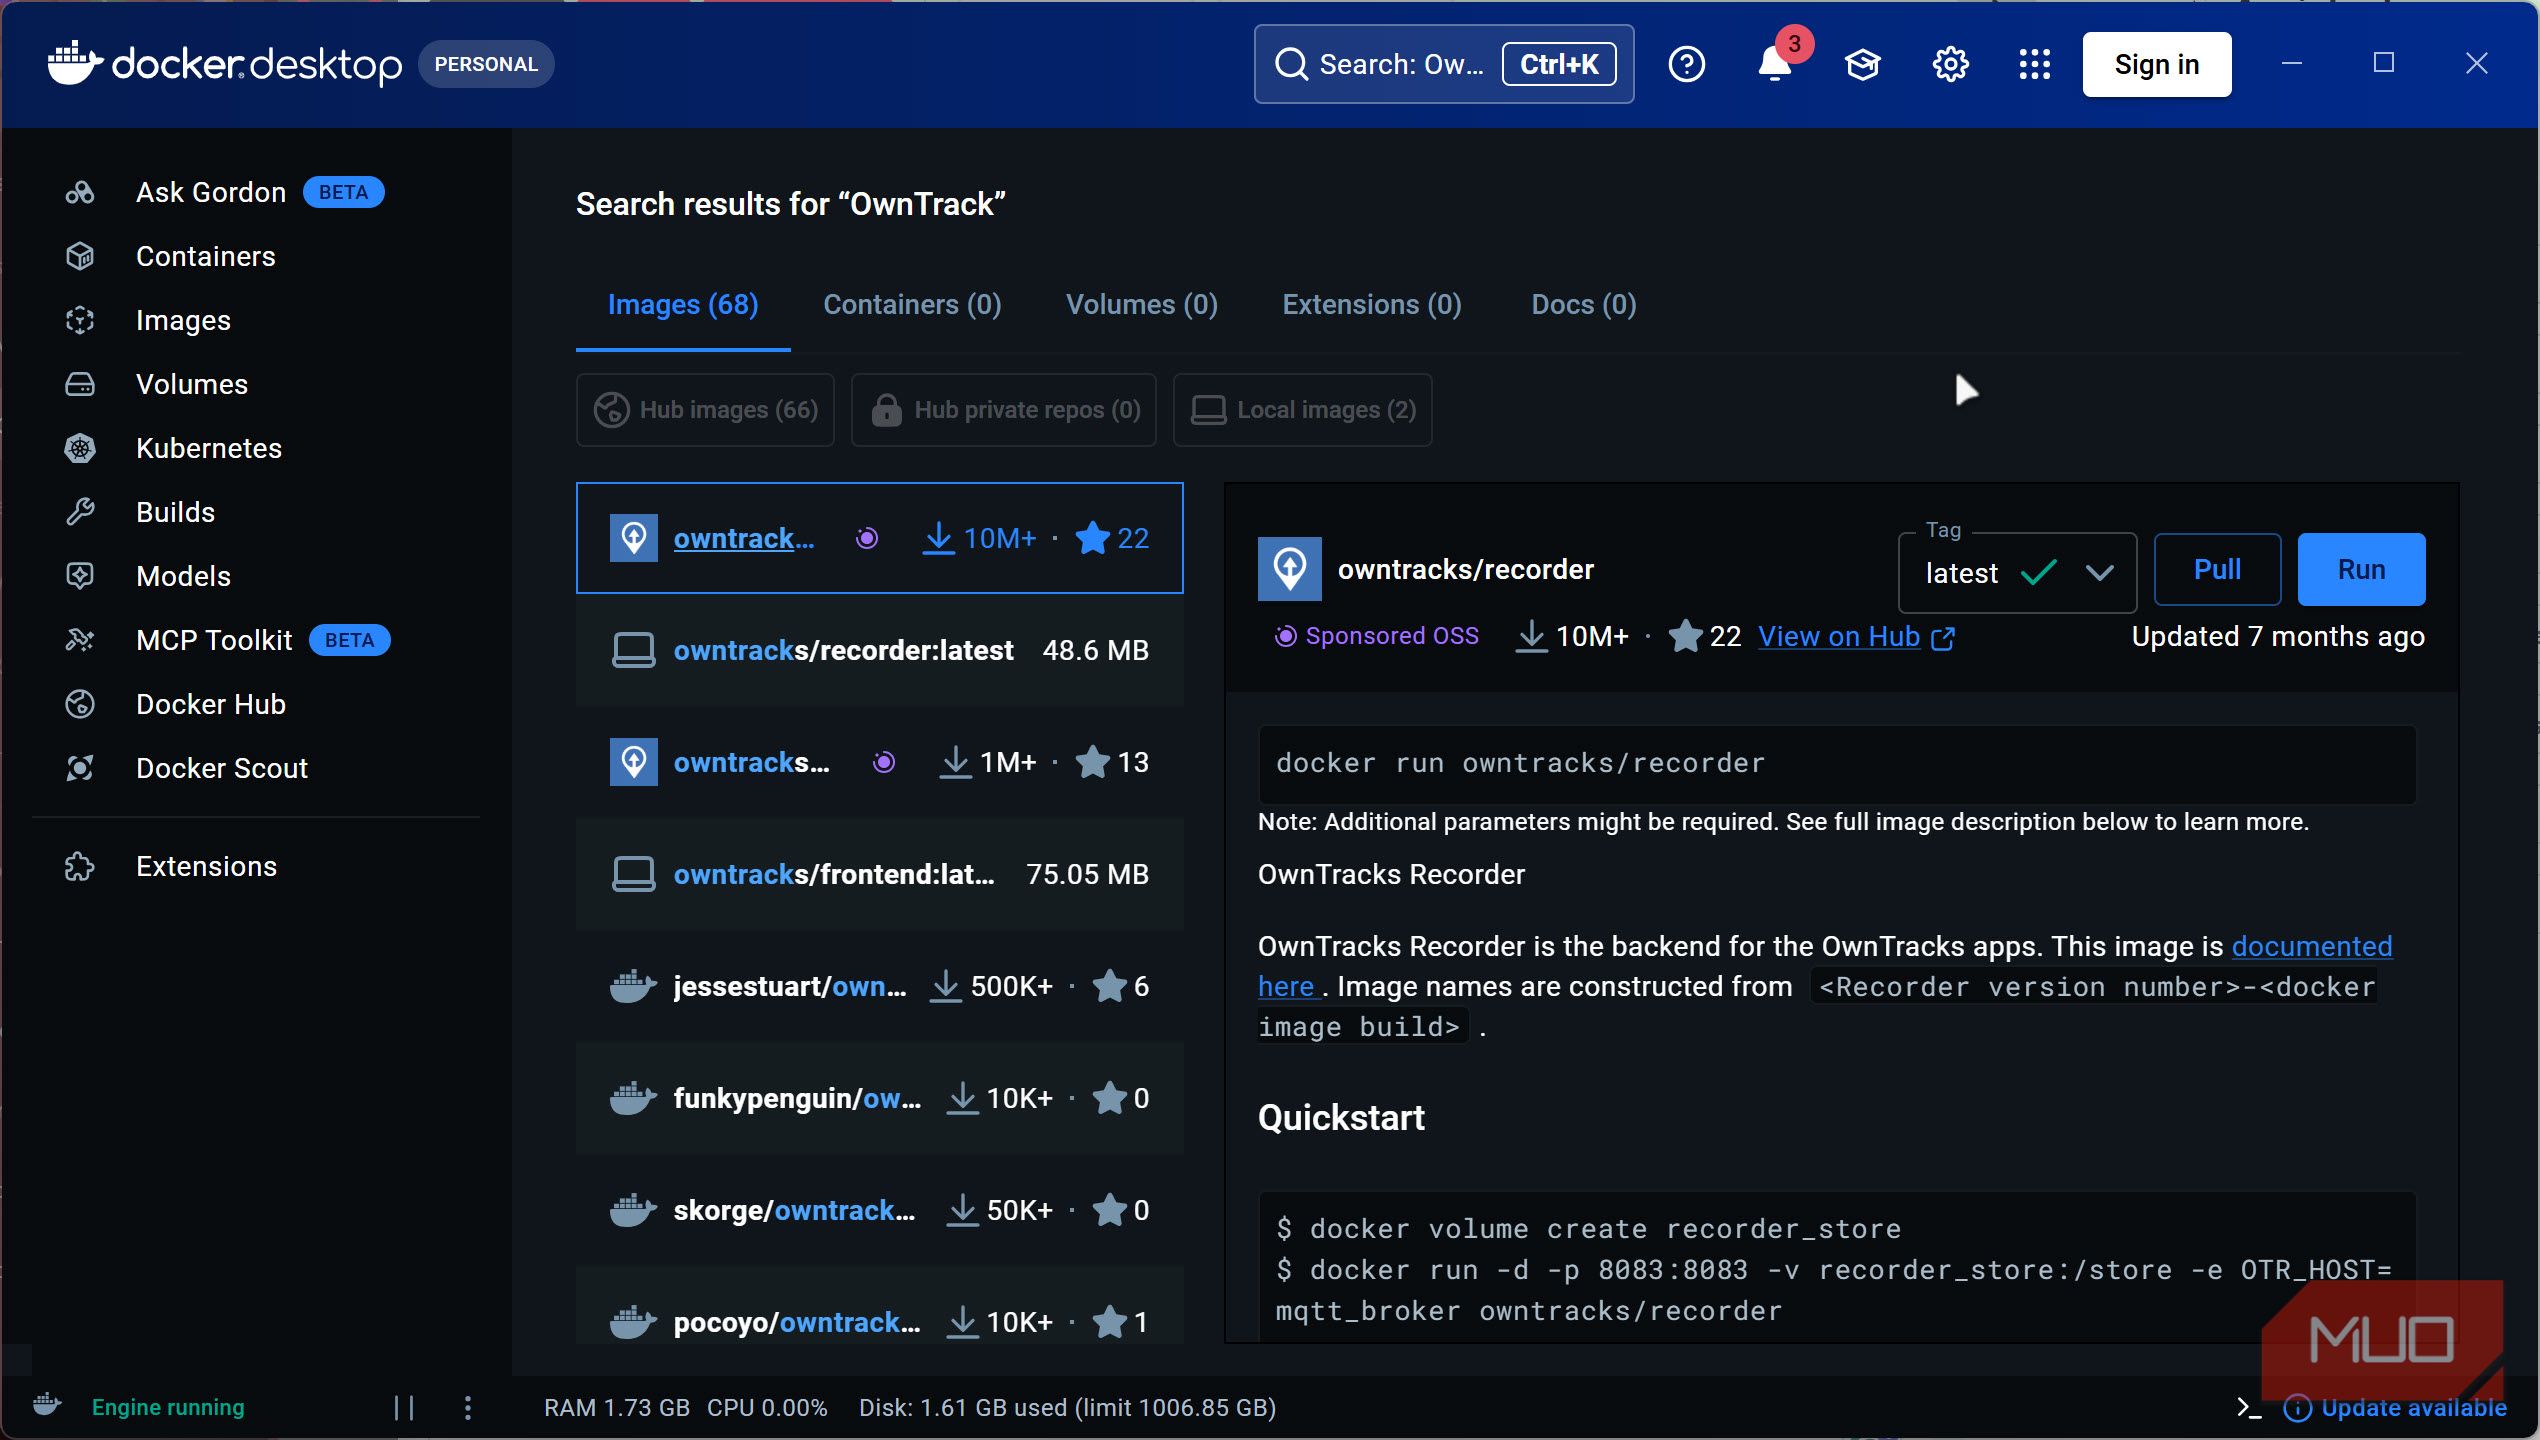The height and width of the screenshot is (1440, 2540).
Task: Open the View on Hub link
Action: coord(1856,637)
